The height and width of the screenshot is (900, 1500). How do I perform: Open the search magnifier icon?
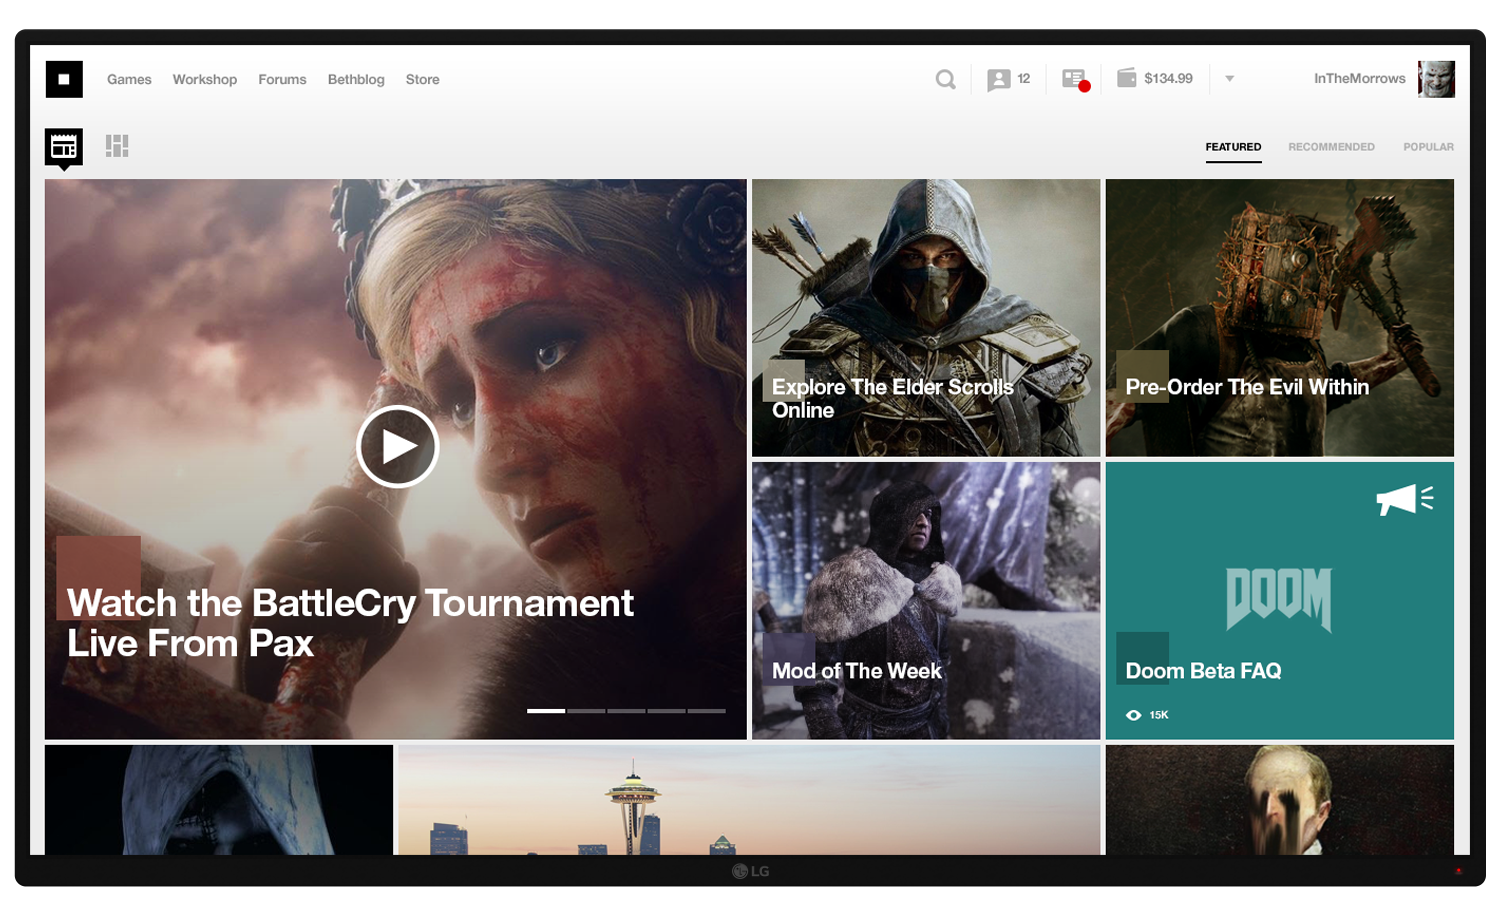click(945, 79)
